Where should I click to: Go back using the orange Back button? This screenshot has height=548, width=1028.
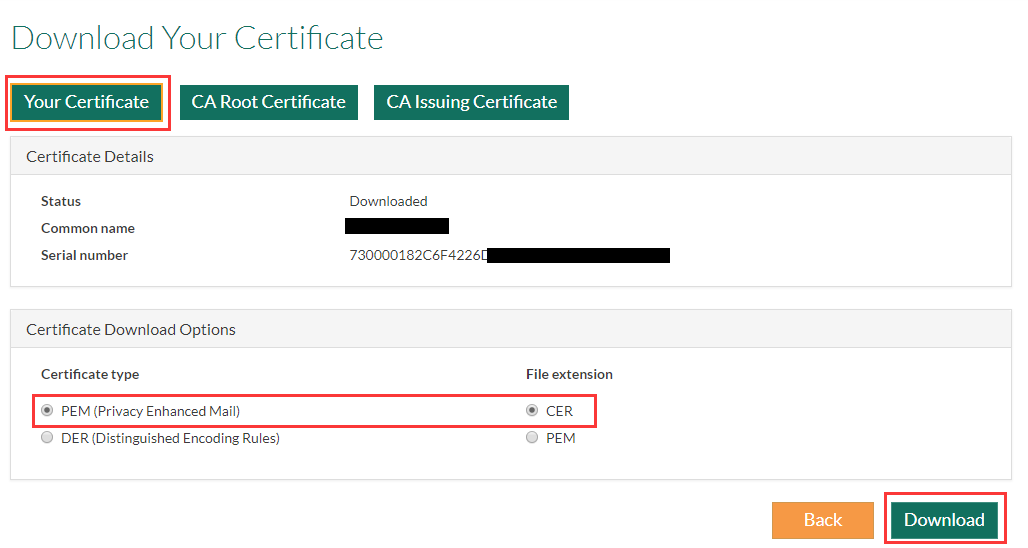coord(822,520)
